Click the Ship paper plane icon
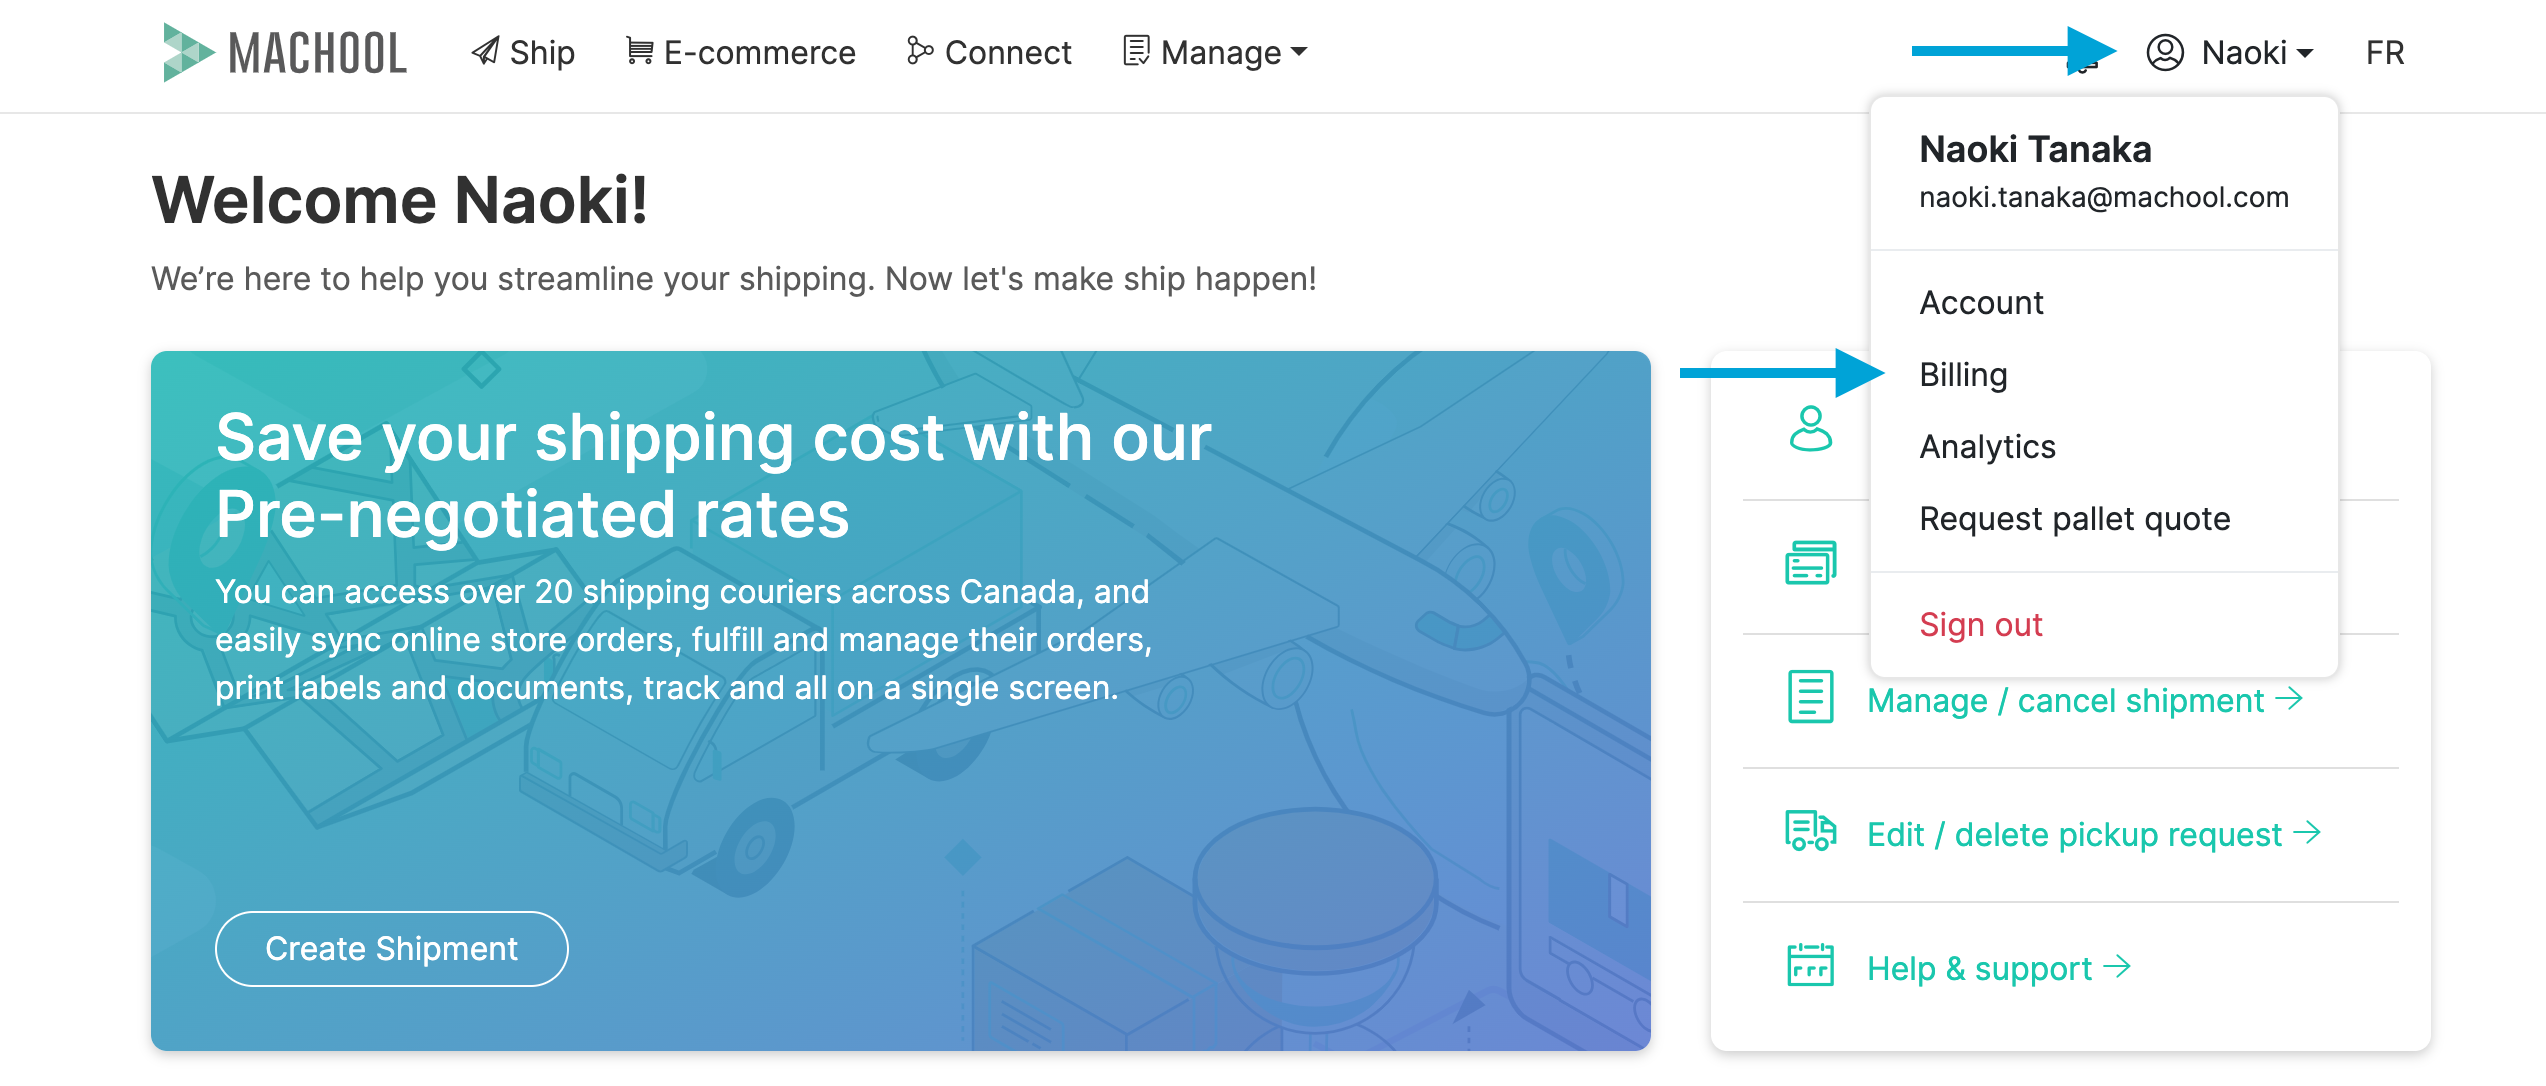The image size is (2546, 1086). (x=486, y=51)
